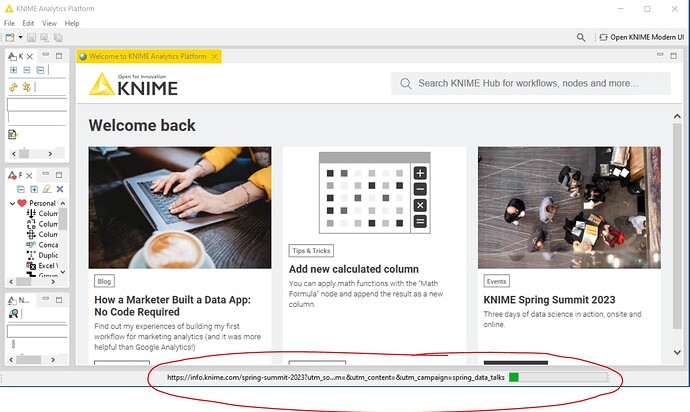Click the Save As toolbar icon
Image resolution: width=690 pixels, height=412 pixels.
tap(44, 38)
